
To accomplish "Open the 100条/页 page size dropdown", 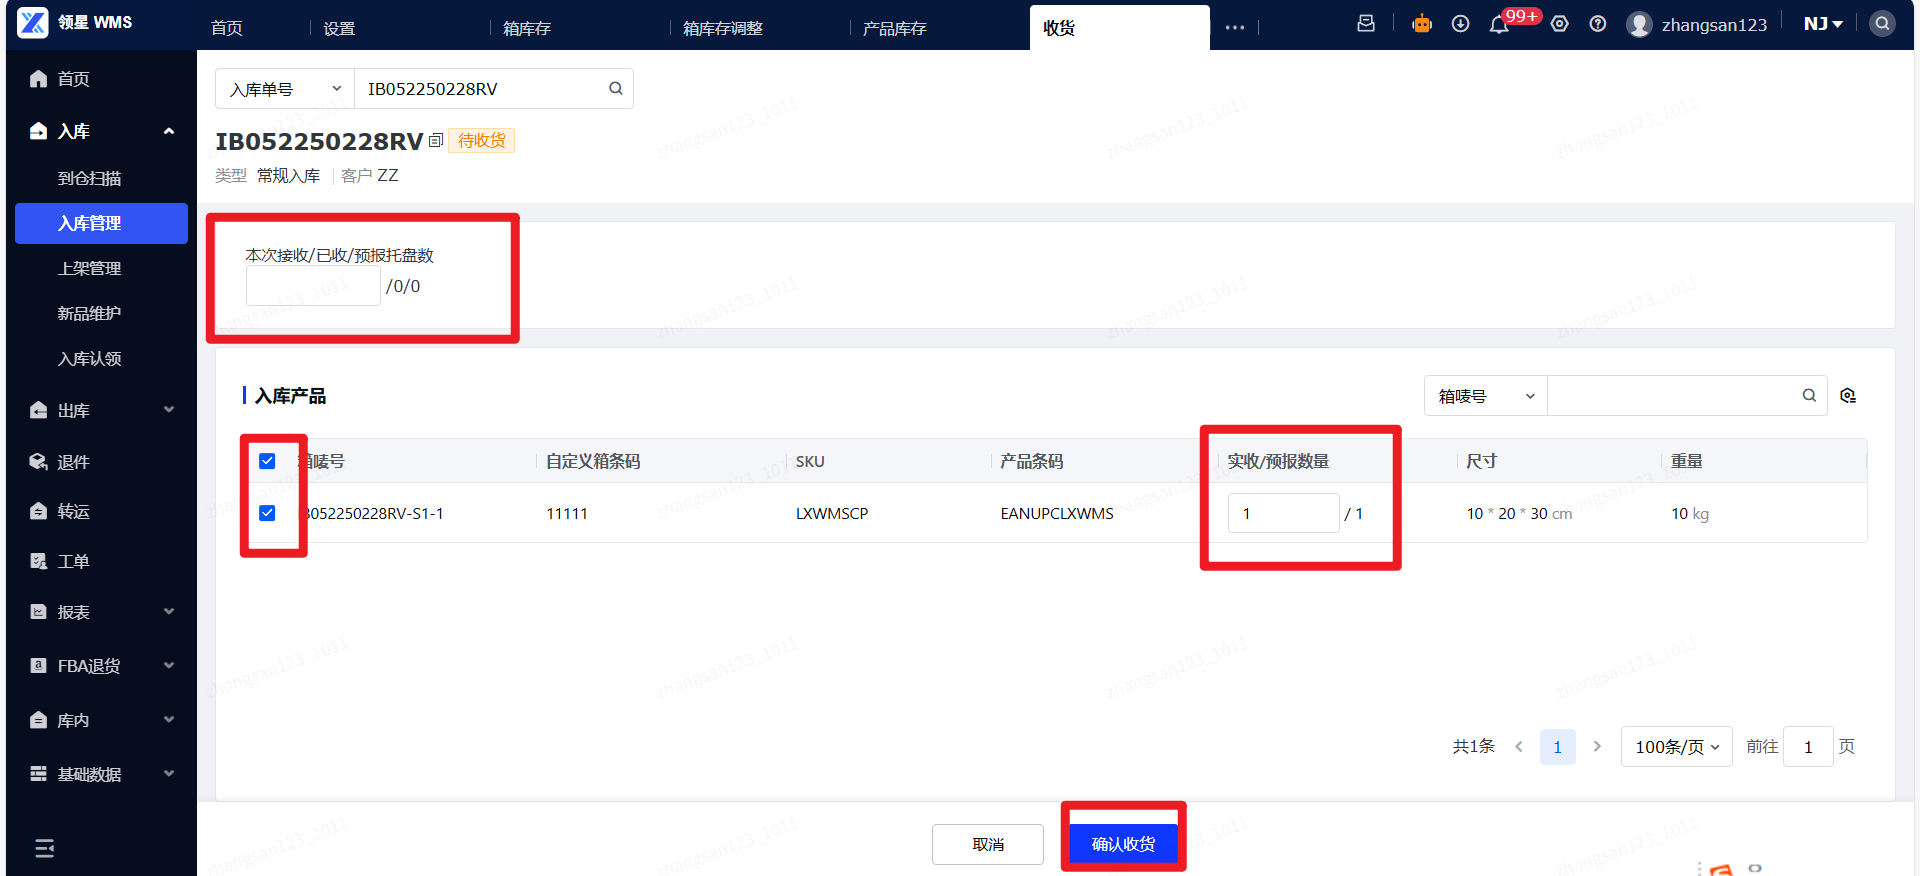I will point(1677,747).
